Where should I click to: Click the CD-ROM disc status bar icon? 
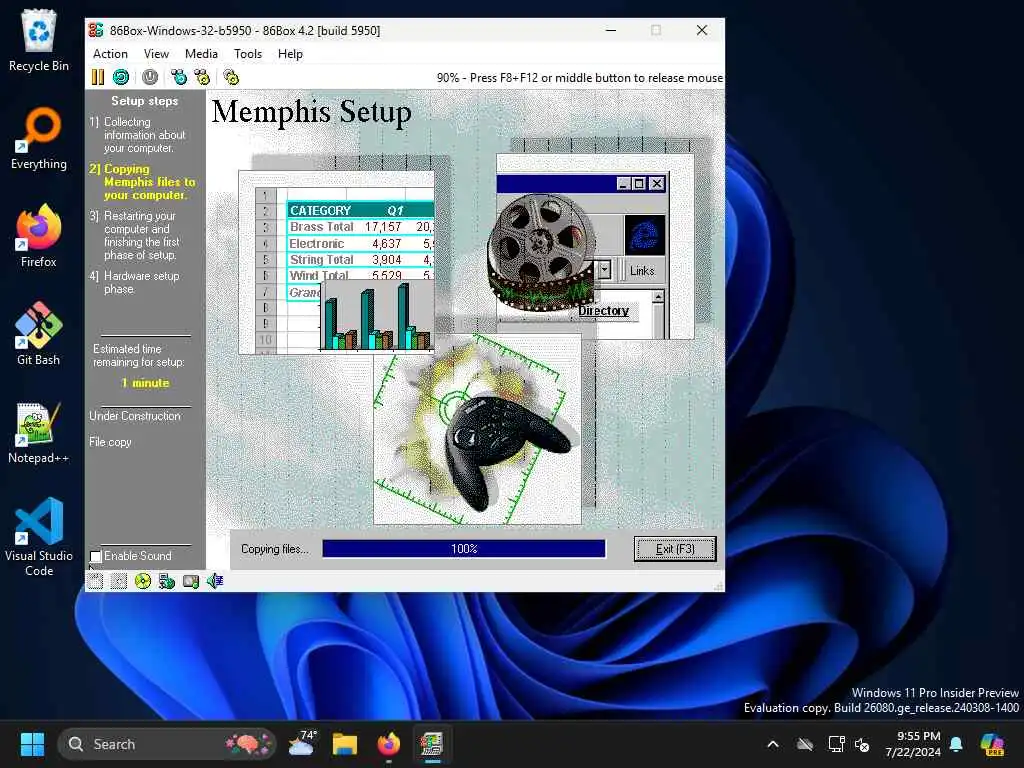142,581
